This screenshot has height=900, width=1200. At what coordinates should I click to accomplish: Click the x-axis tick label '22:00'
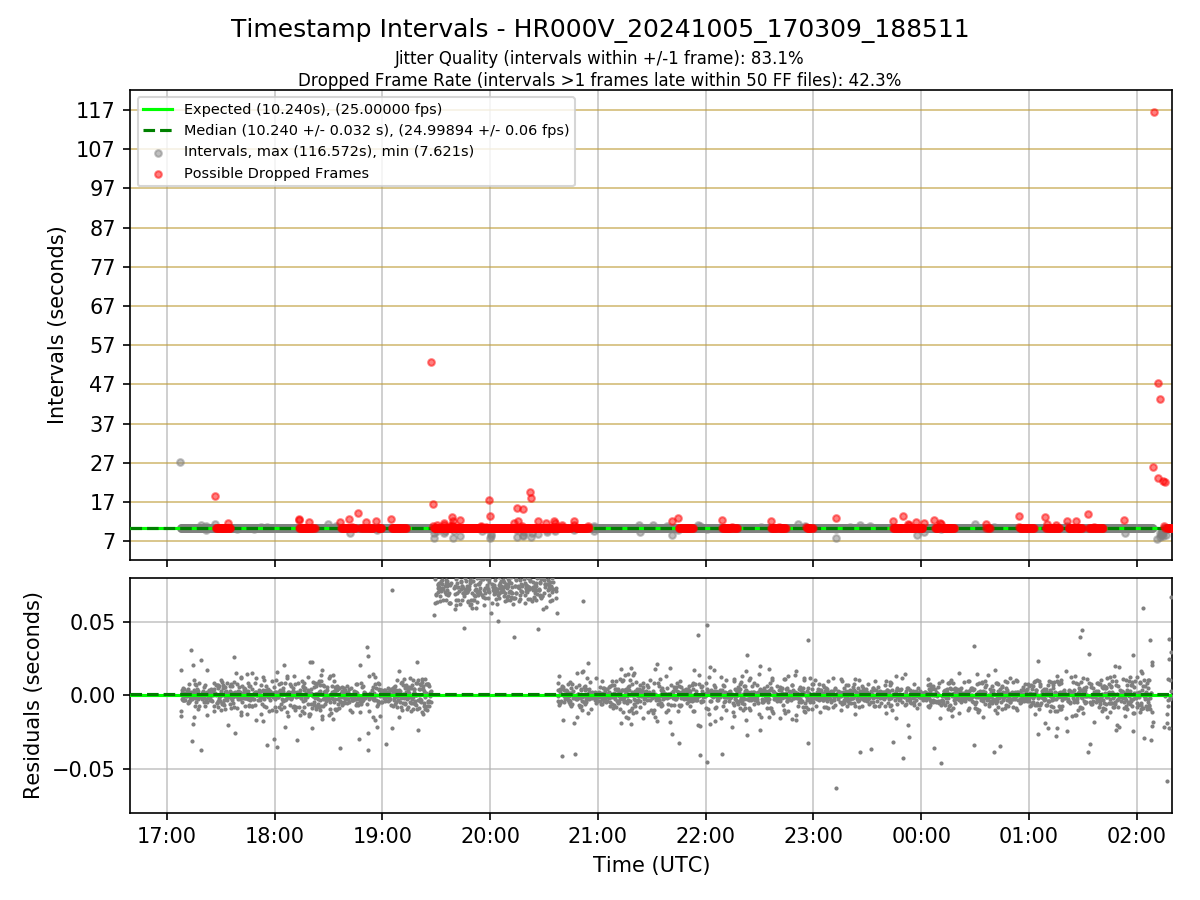[x=705, y=834]
